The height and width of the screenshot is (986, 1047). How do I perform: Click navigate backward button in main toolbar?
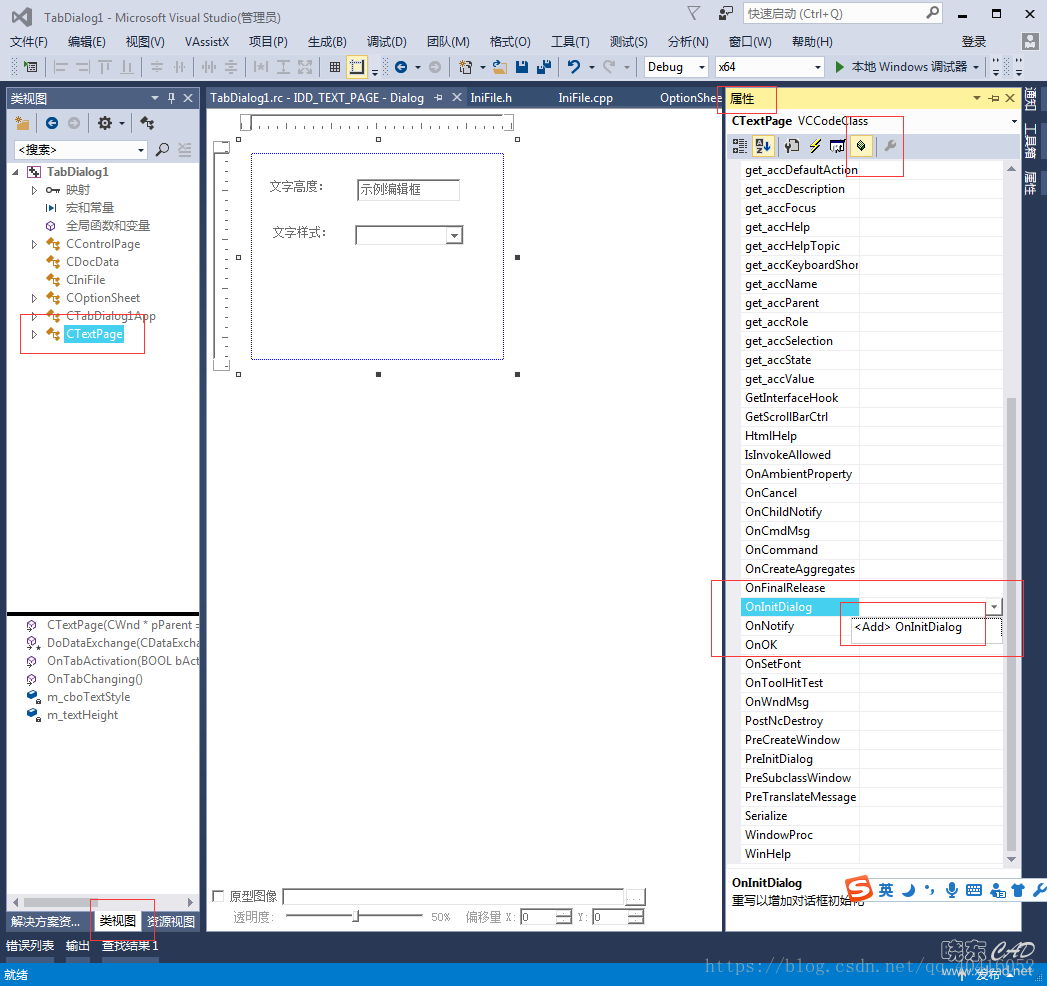click(x=401, y=67)
